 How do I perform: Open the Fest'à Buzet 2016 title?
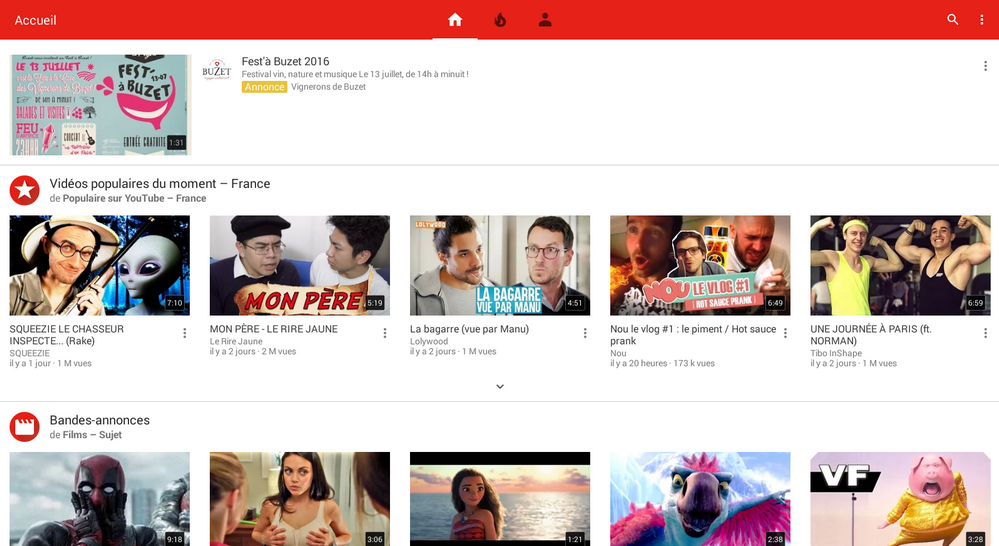click(x=285, y=61)
